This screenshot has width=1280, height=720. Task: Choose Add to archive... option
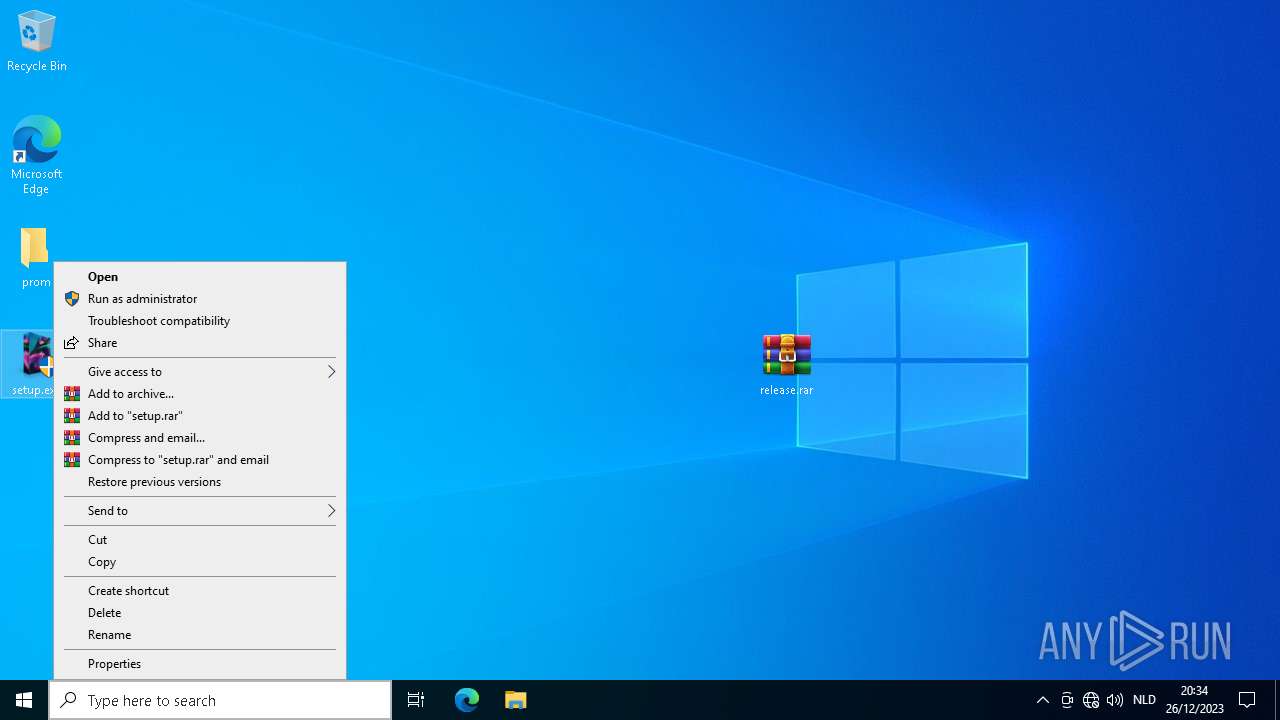click(x=200, y=394)
